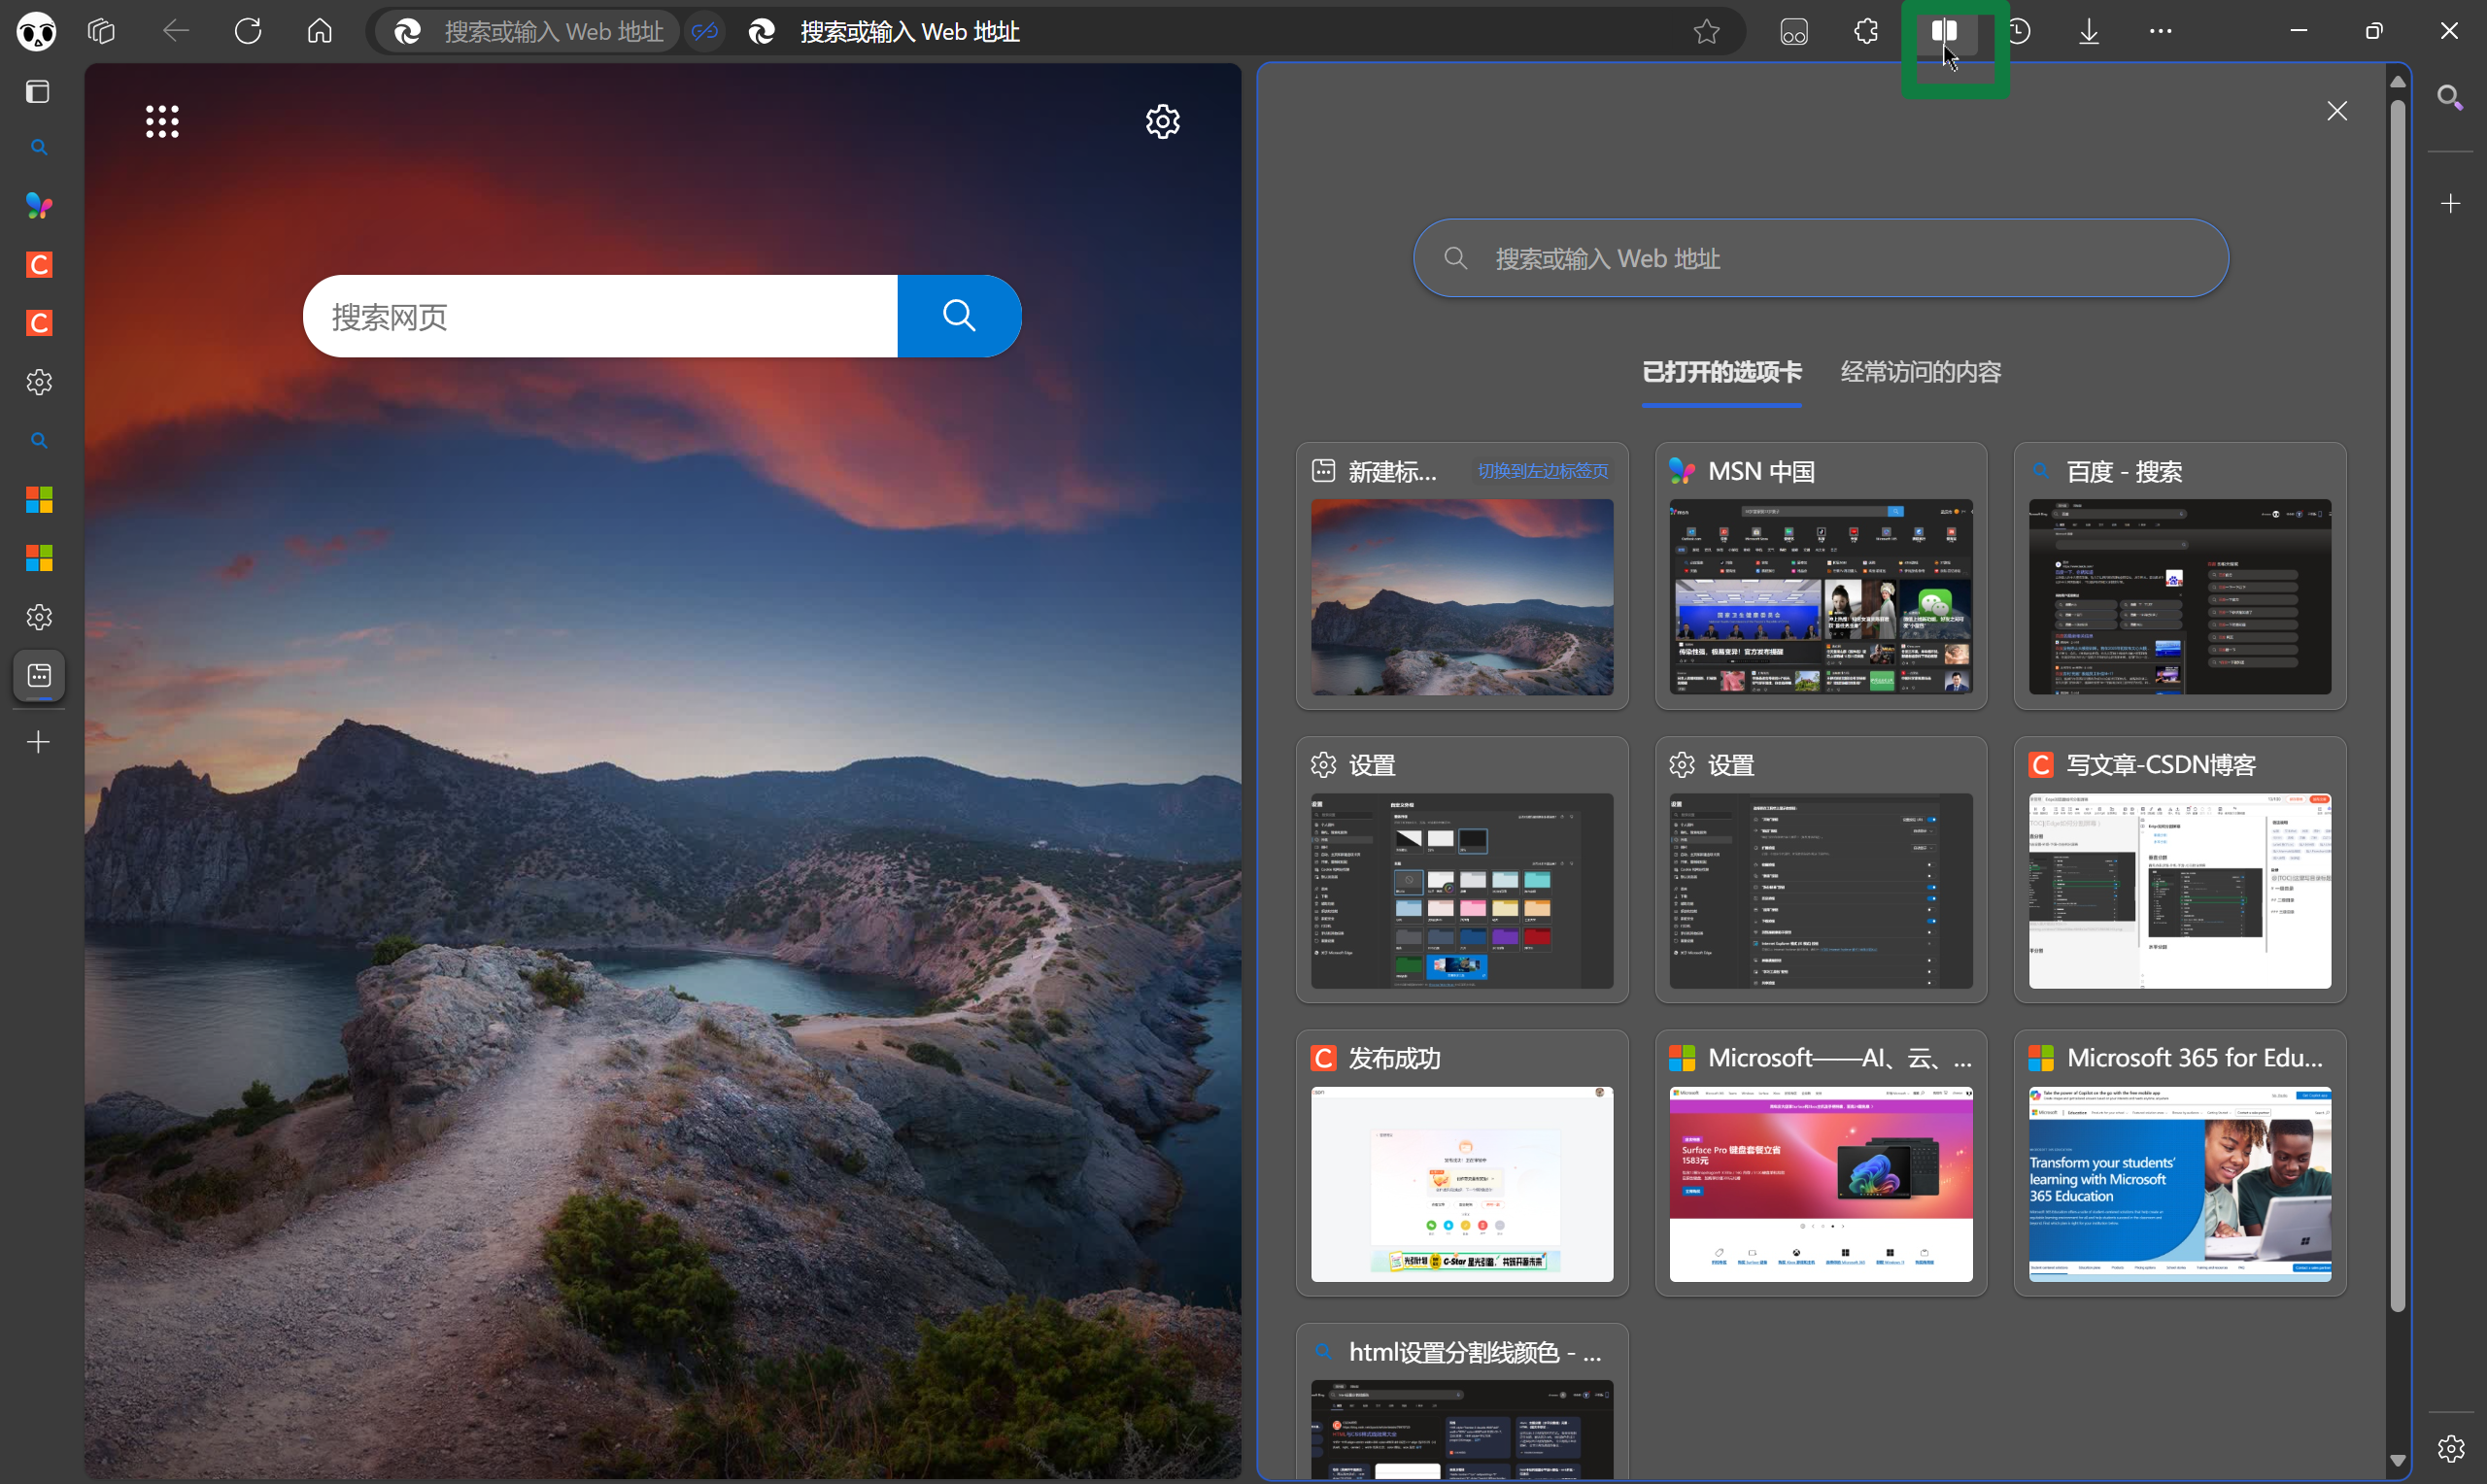The width and height of the screenshot is (2487, 1484).
Task: Open the browser extensions icon
Action: pos(1866,31)
